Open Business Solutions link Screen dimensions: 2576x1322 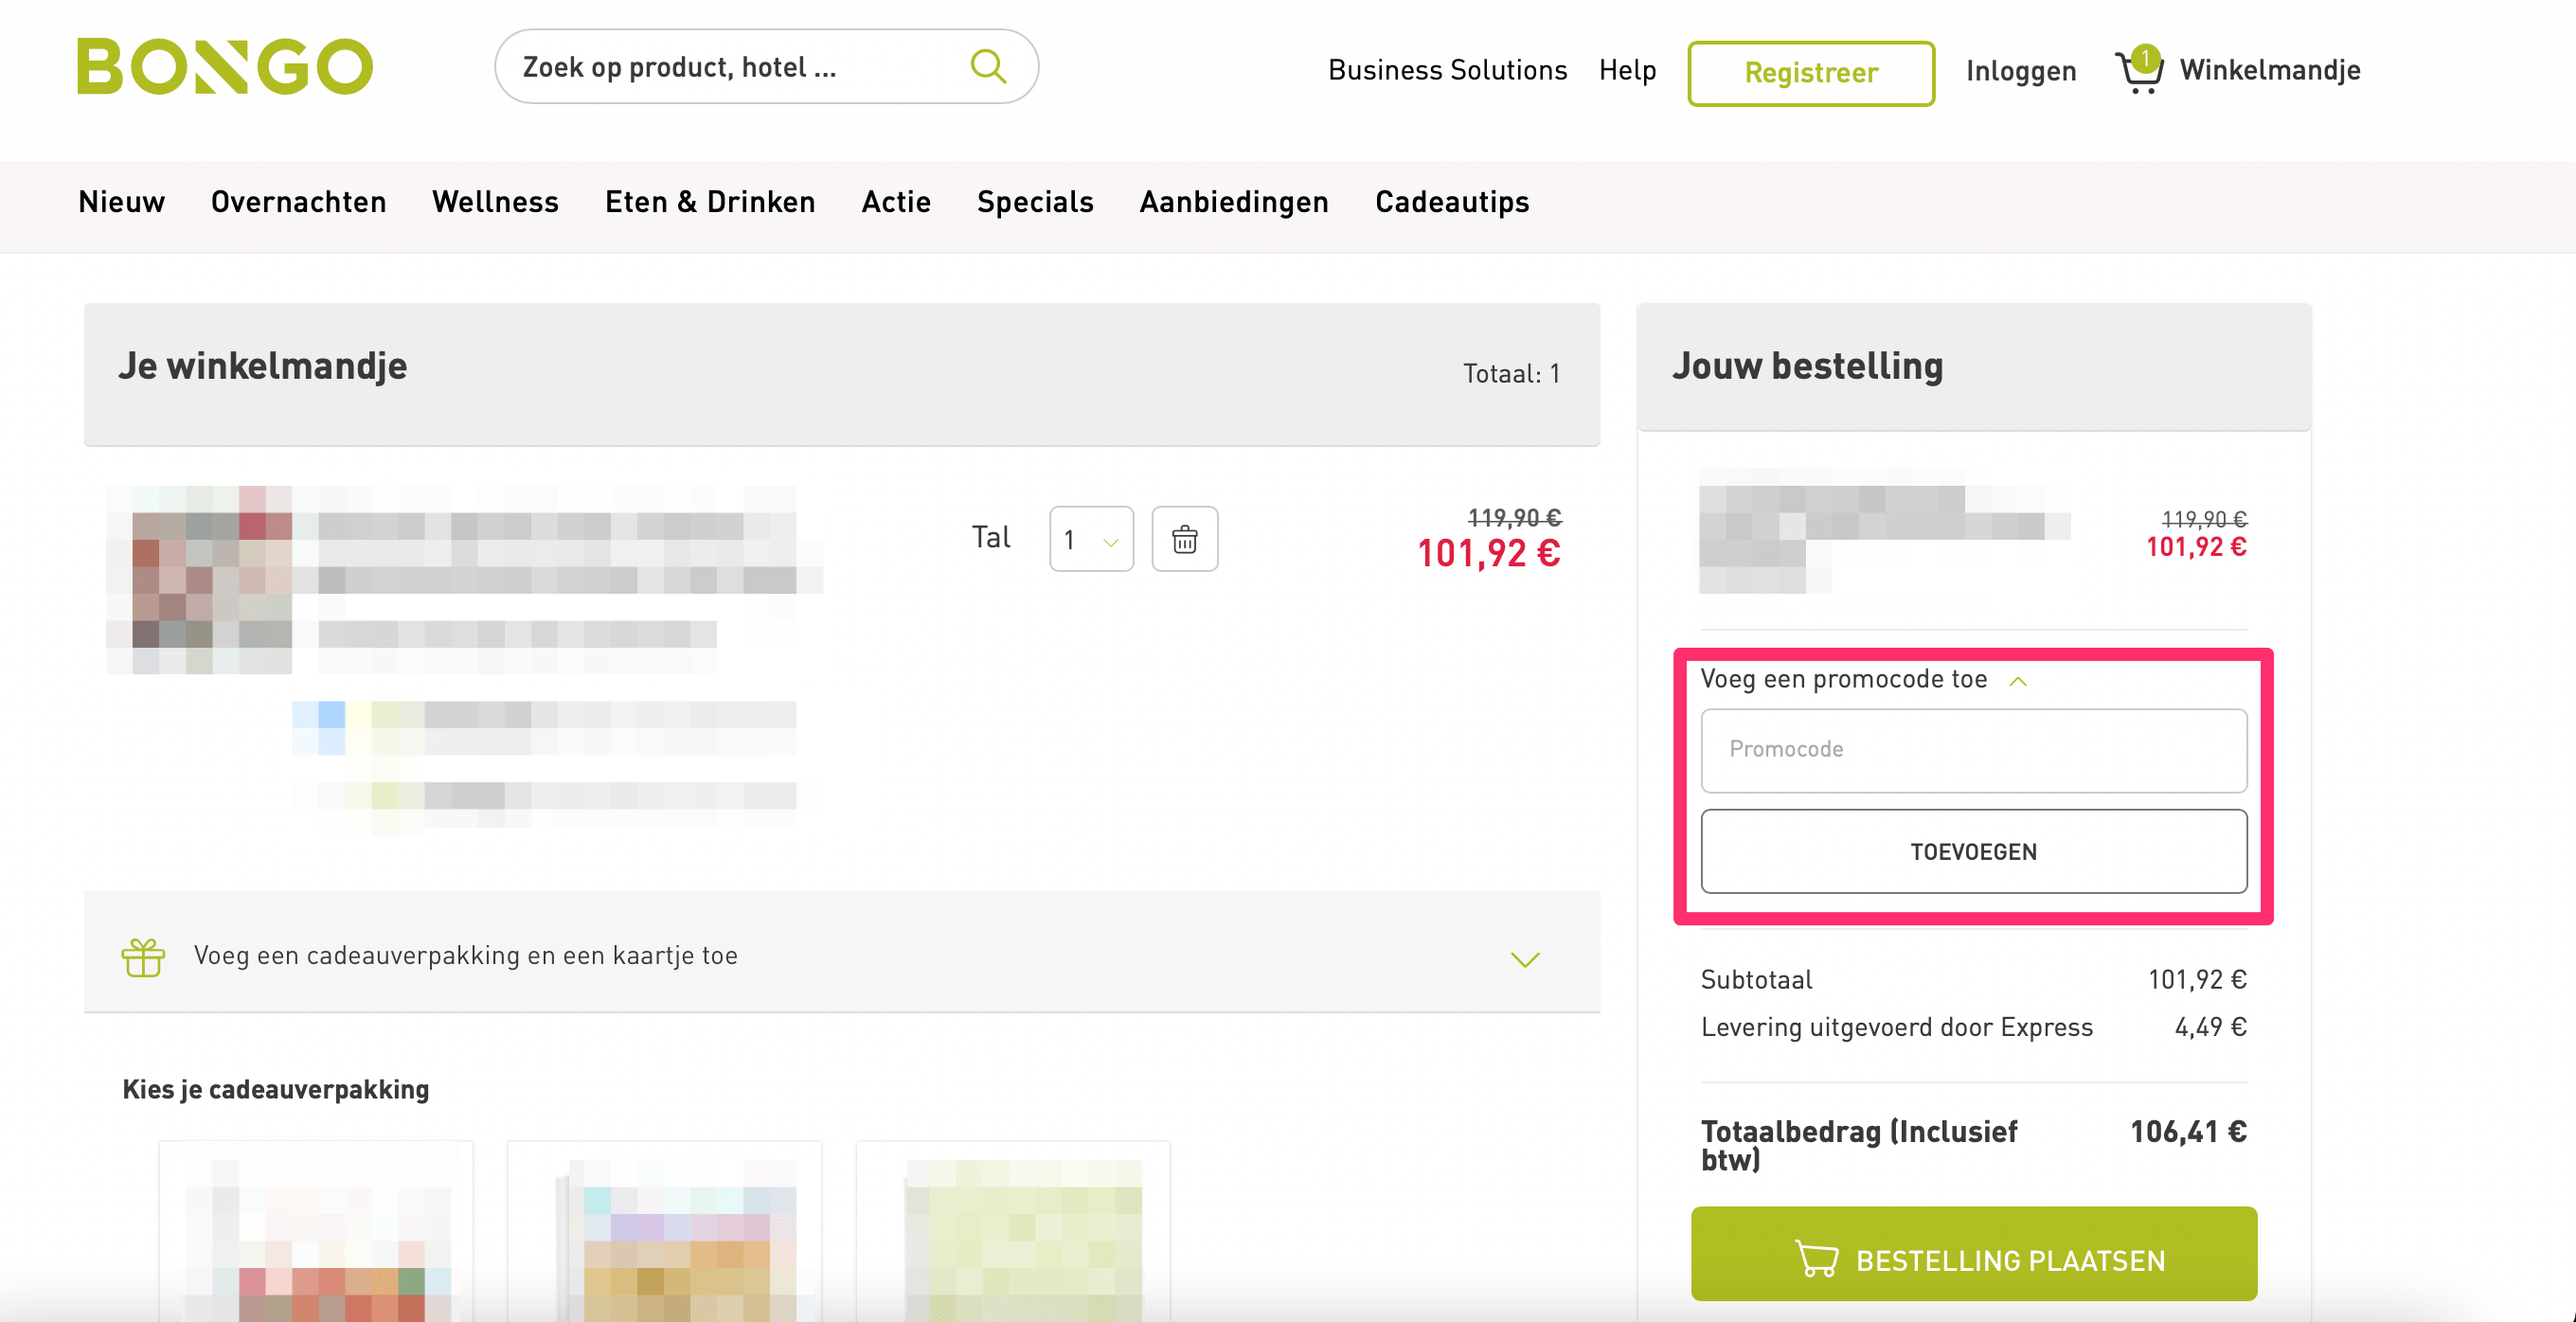point(1447,70)
